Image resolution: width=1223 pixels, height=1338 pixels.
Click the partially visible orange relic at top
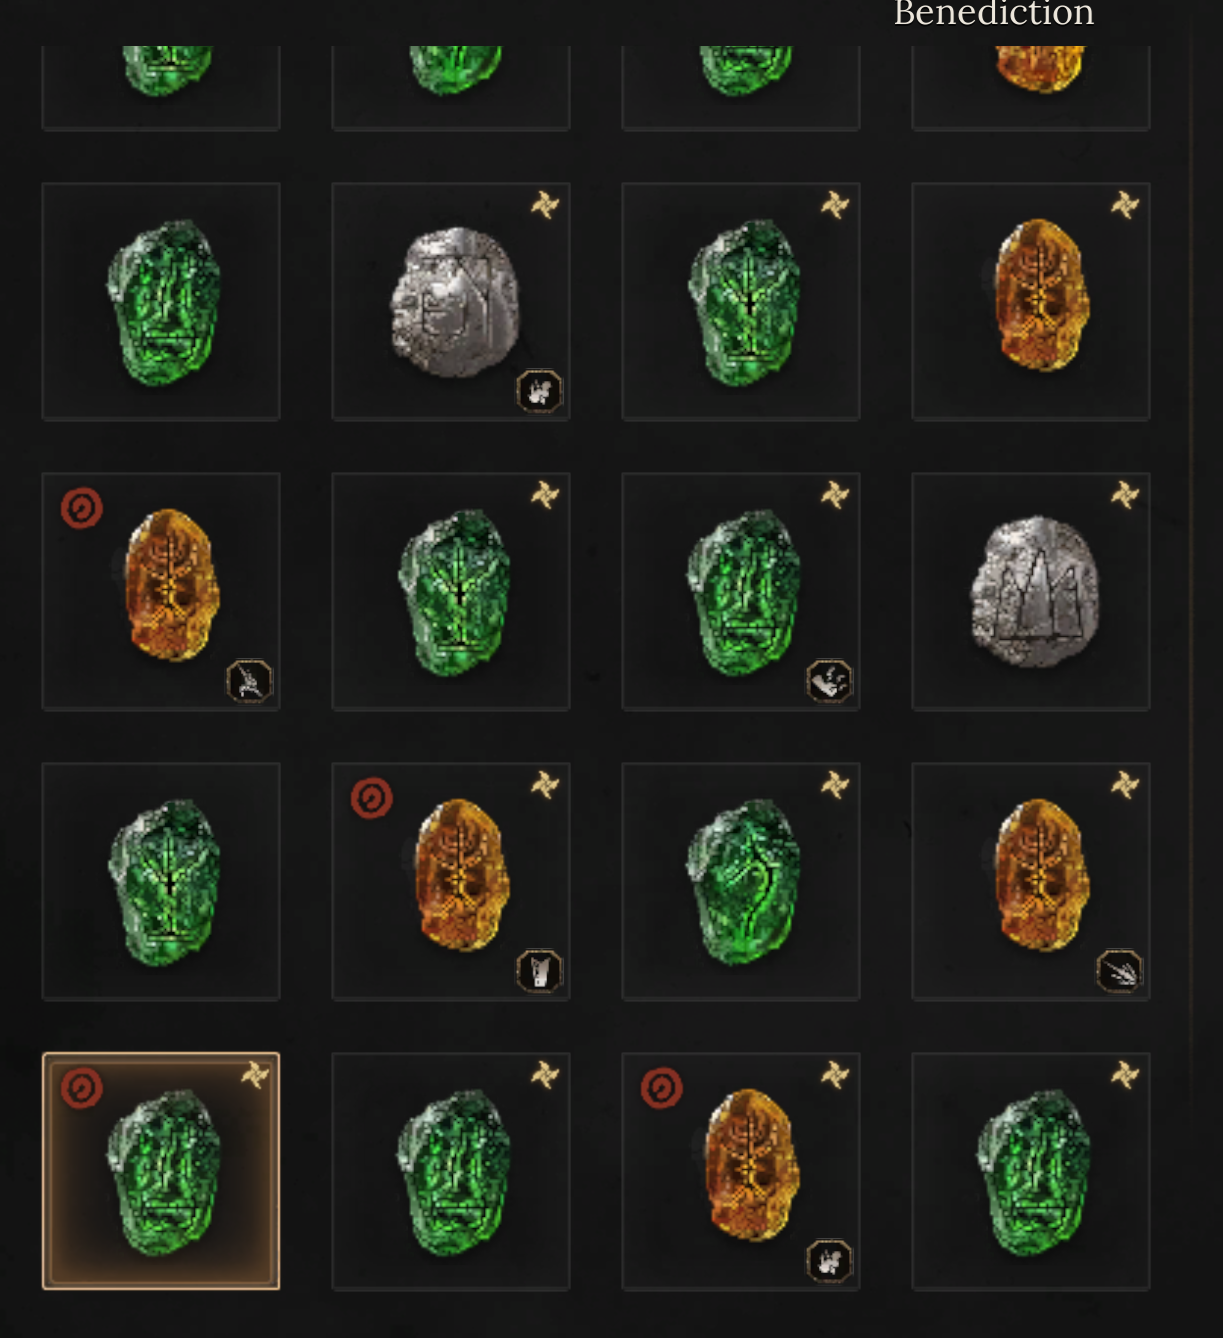(1031, 87)
